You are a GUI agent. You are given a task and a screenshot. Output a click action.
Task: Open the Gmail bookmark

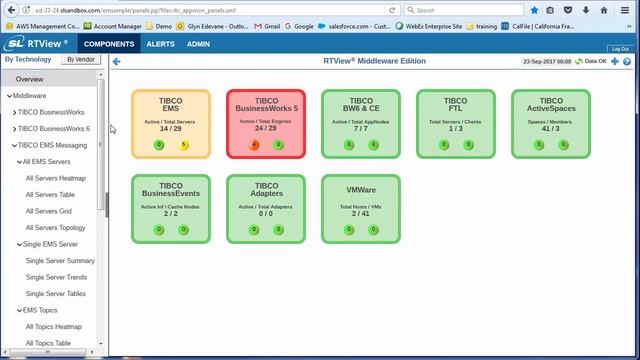pos(267,26)
